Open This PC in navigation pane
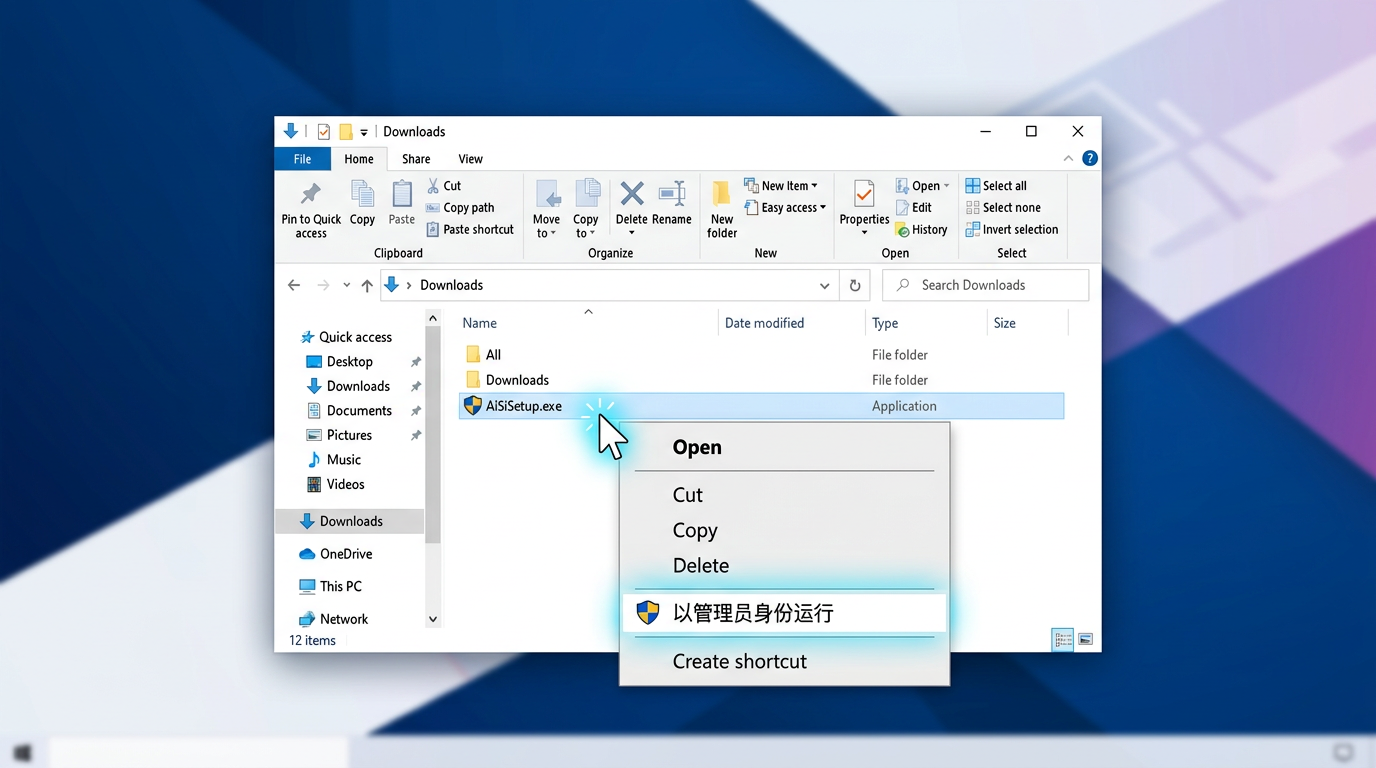 point(331,586)
